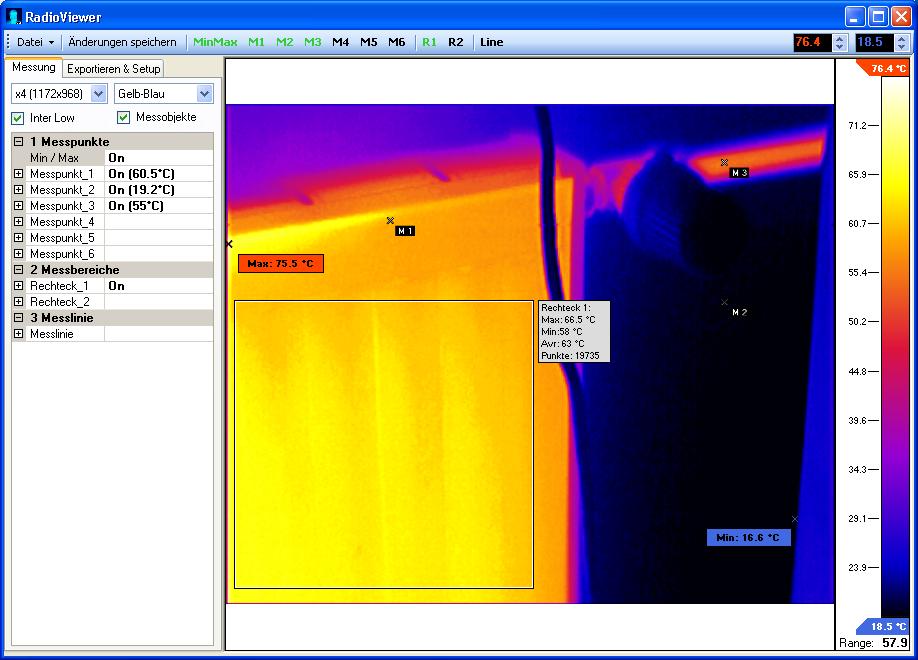Click the upper temperature limit field 76.4
The width and height of the screenshot is (918, 660).
point(810,42)
